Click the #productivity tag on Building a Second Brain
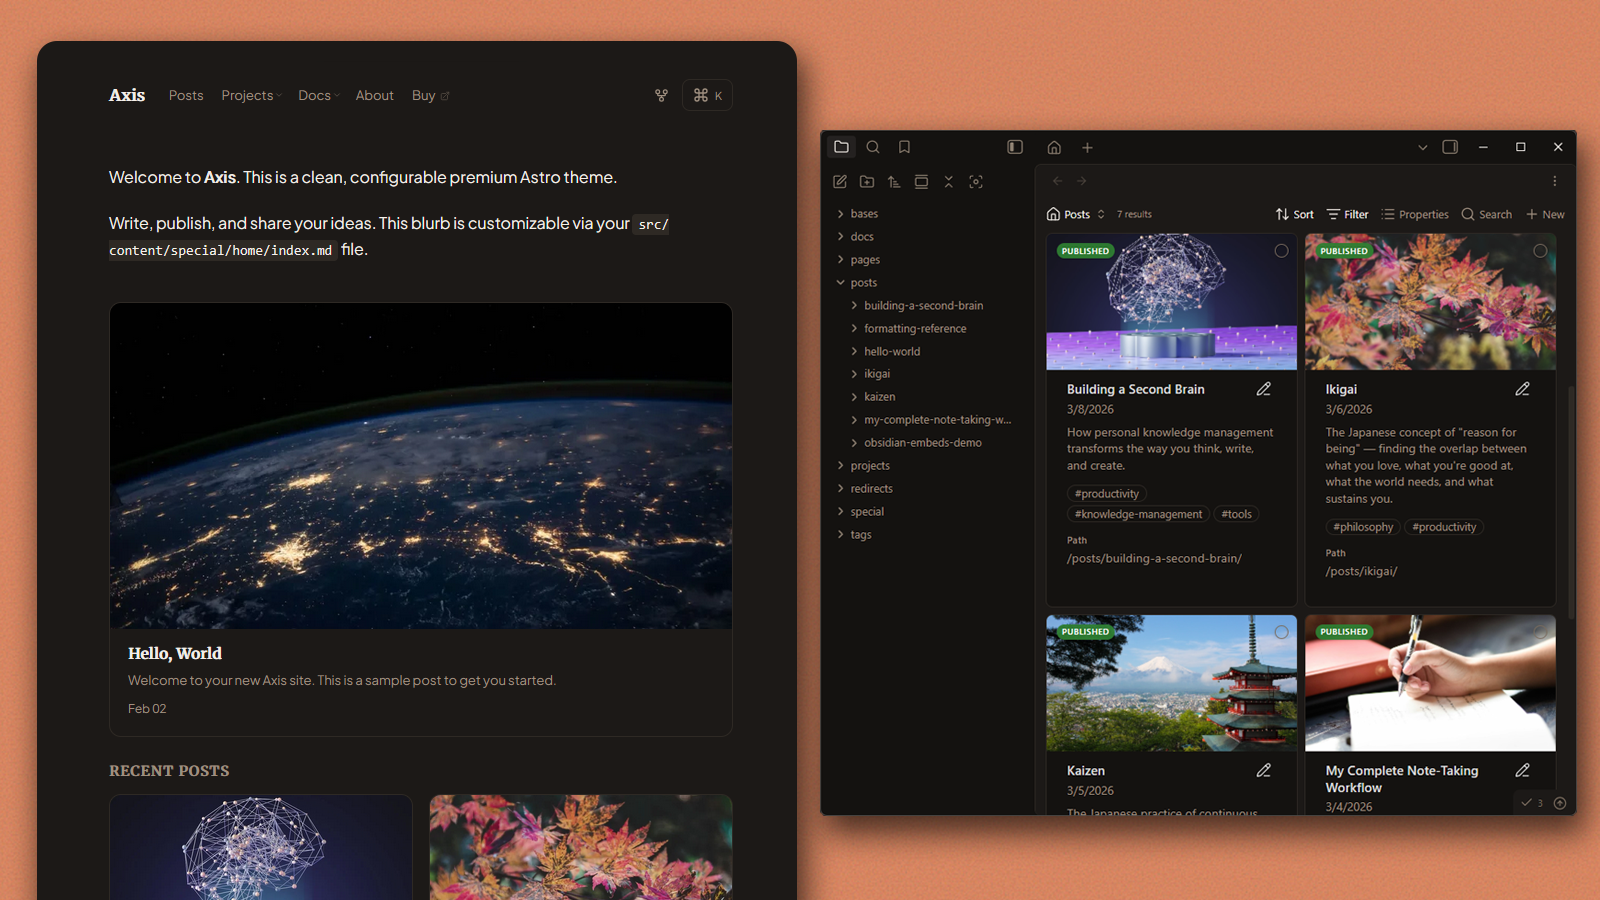1600x900 pixels. pyautogui.click(x=1106, y=494)
